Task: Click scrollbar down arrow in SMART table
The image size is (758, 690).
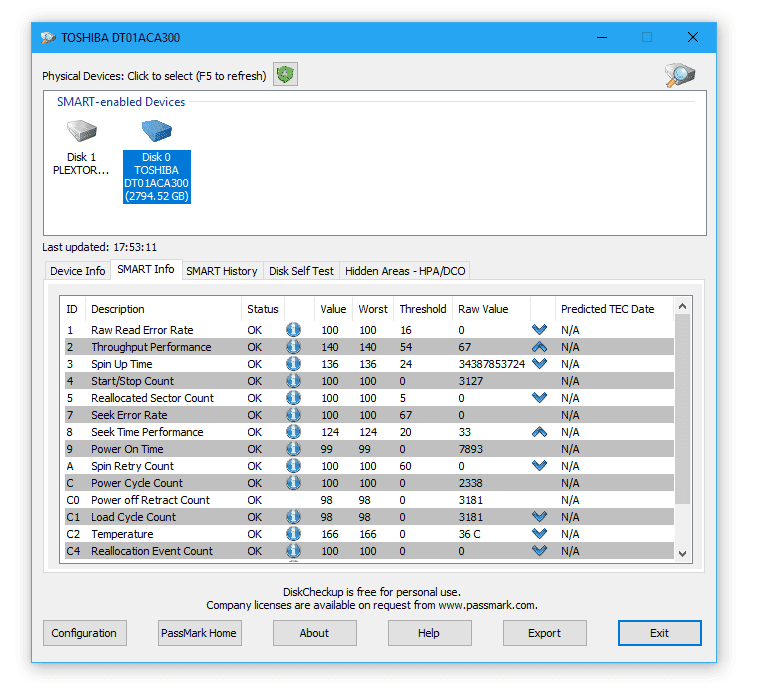Action: (683, 554)
